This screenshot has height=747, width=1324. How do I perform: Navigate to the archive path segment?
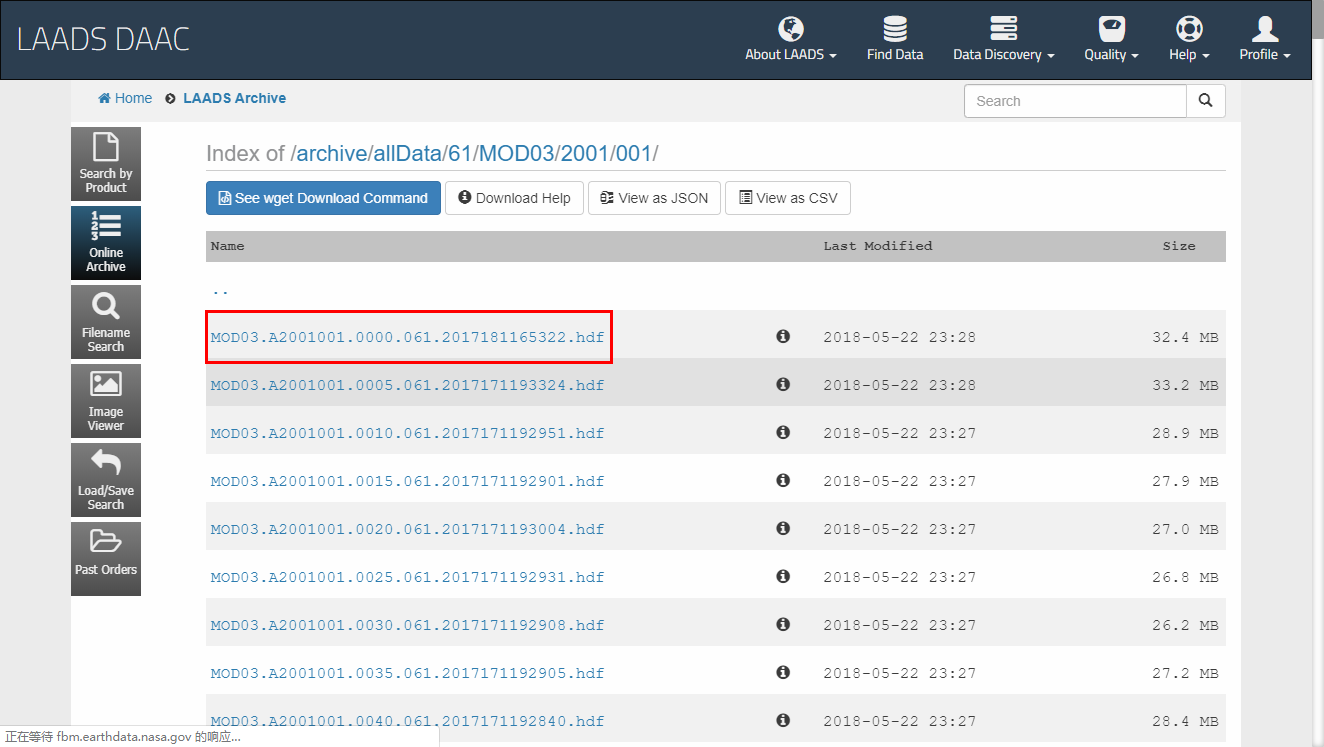(331, 154)
